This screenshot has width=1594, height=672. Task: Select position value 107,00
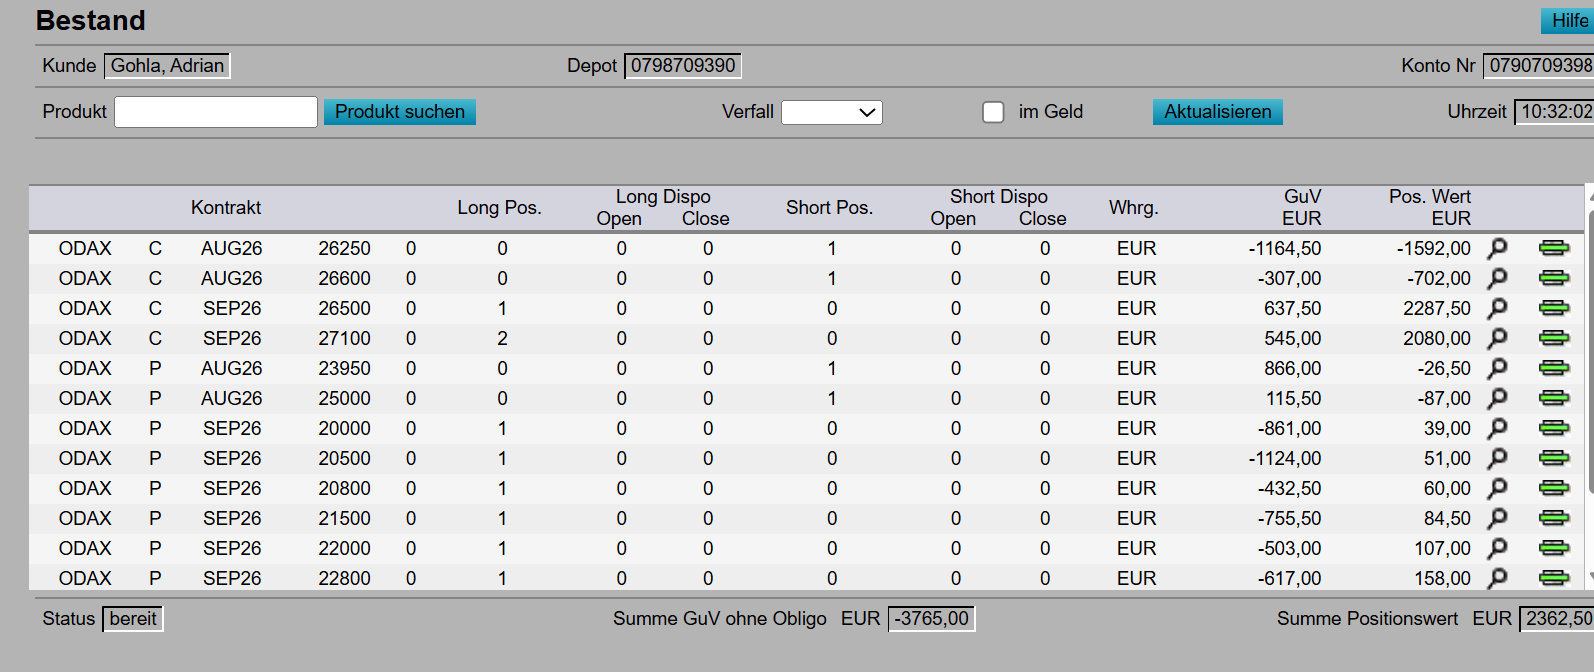(x=1442, y=548)
